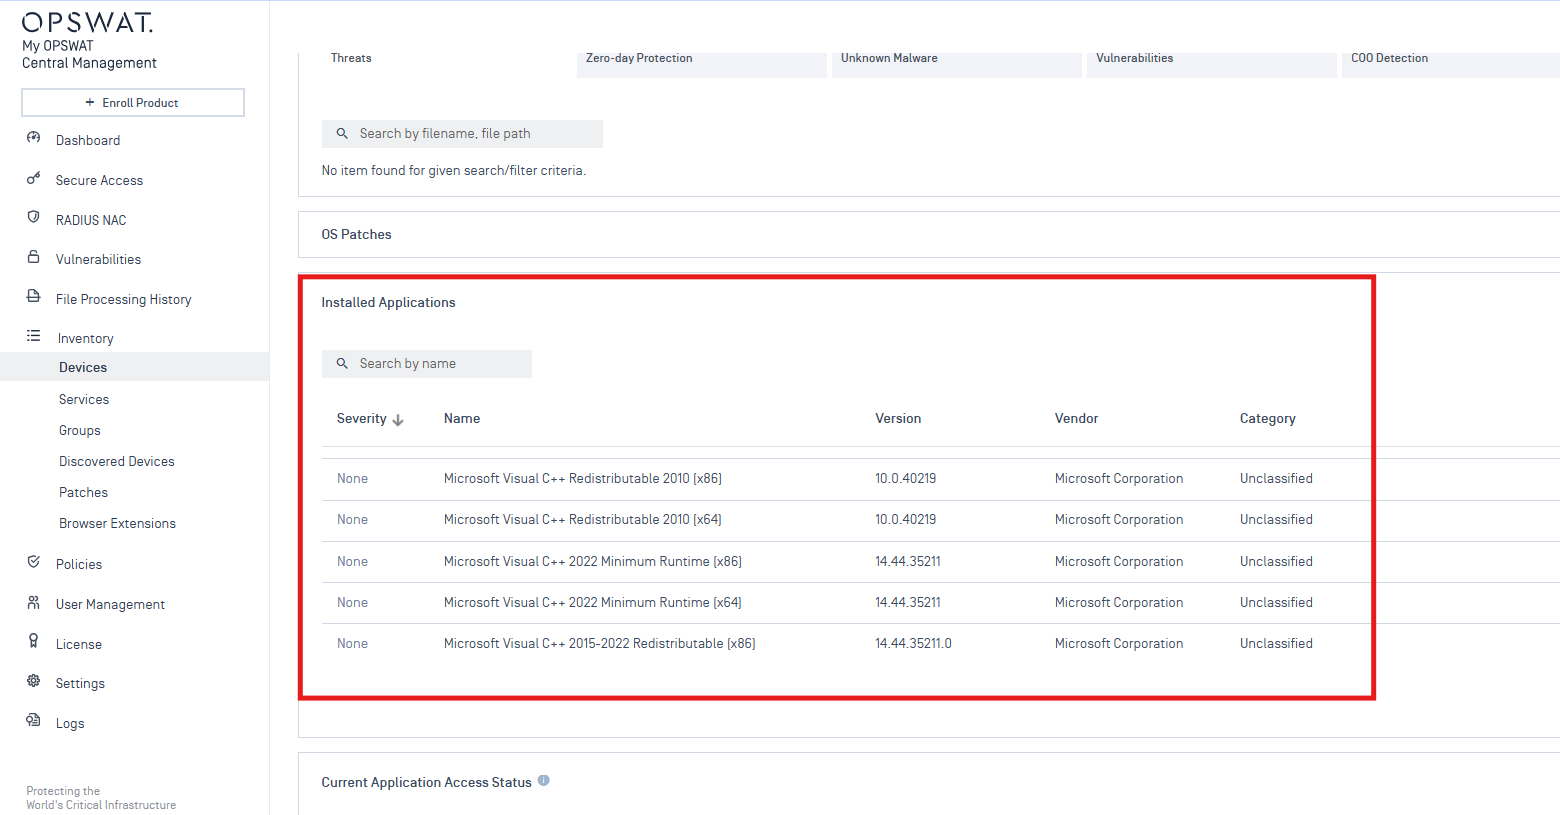Open Browser Extensions in sidebar
This screenshot has width=1560, height=815.
117,524
